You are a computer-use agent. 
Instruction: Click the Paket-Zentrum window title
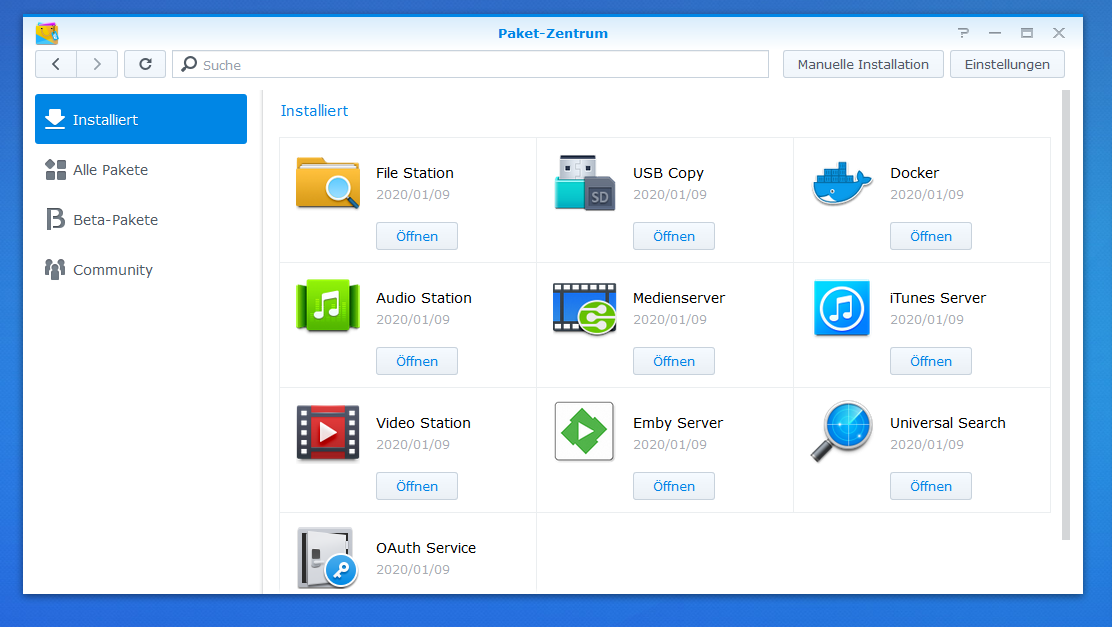click(552, 33)
